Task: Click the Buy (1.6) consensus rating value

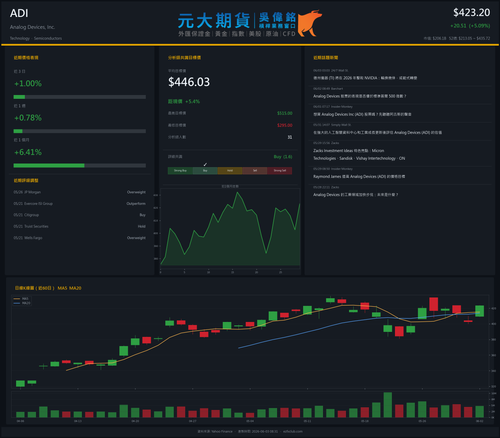Action: (x=283, y=157)
